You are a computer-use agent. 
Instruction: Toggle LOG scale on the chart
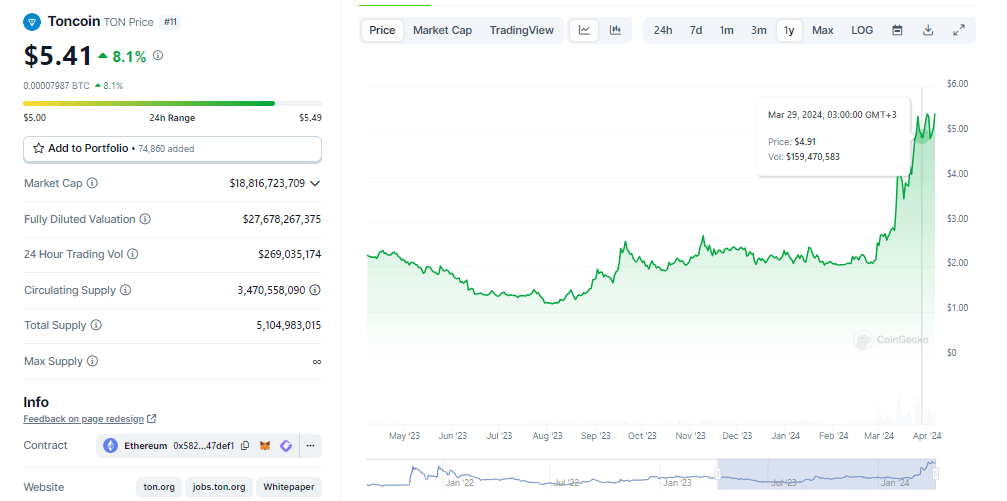click(862, 30)
